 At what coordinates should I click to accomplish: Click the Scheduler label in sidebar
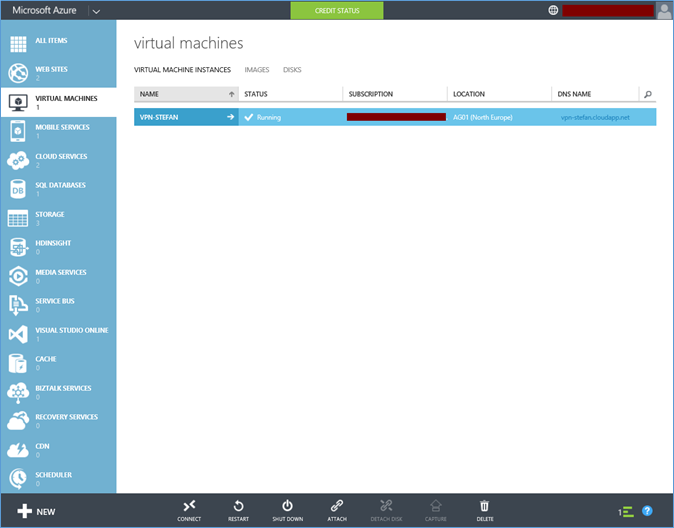click(x=54, y=475)
